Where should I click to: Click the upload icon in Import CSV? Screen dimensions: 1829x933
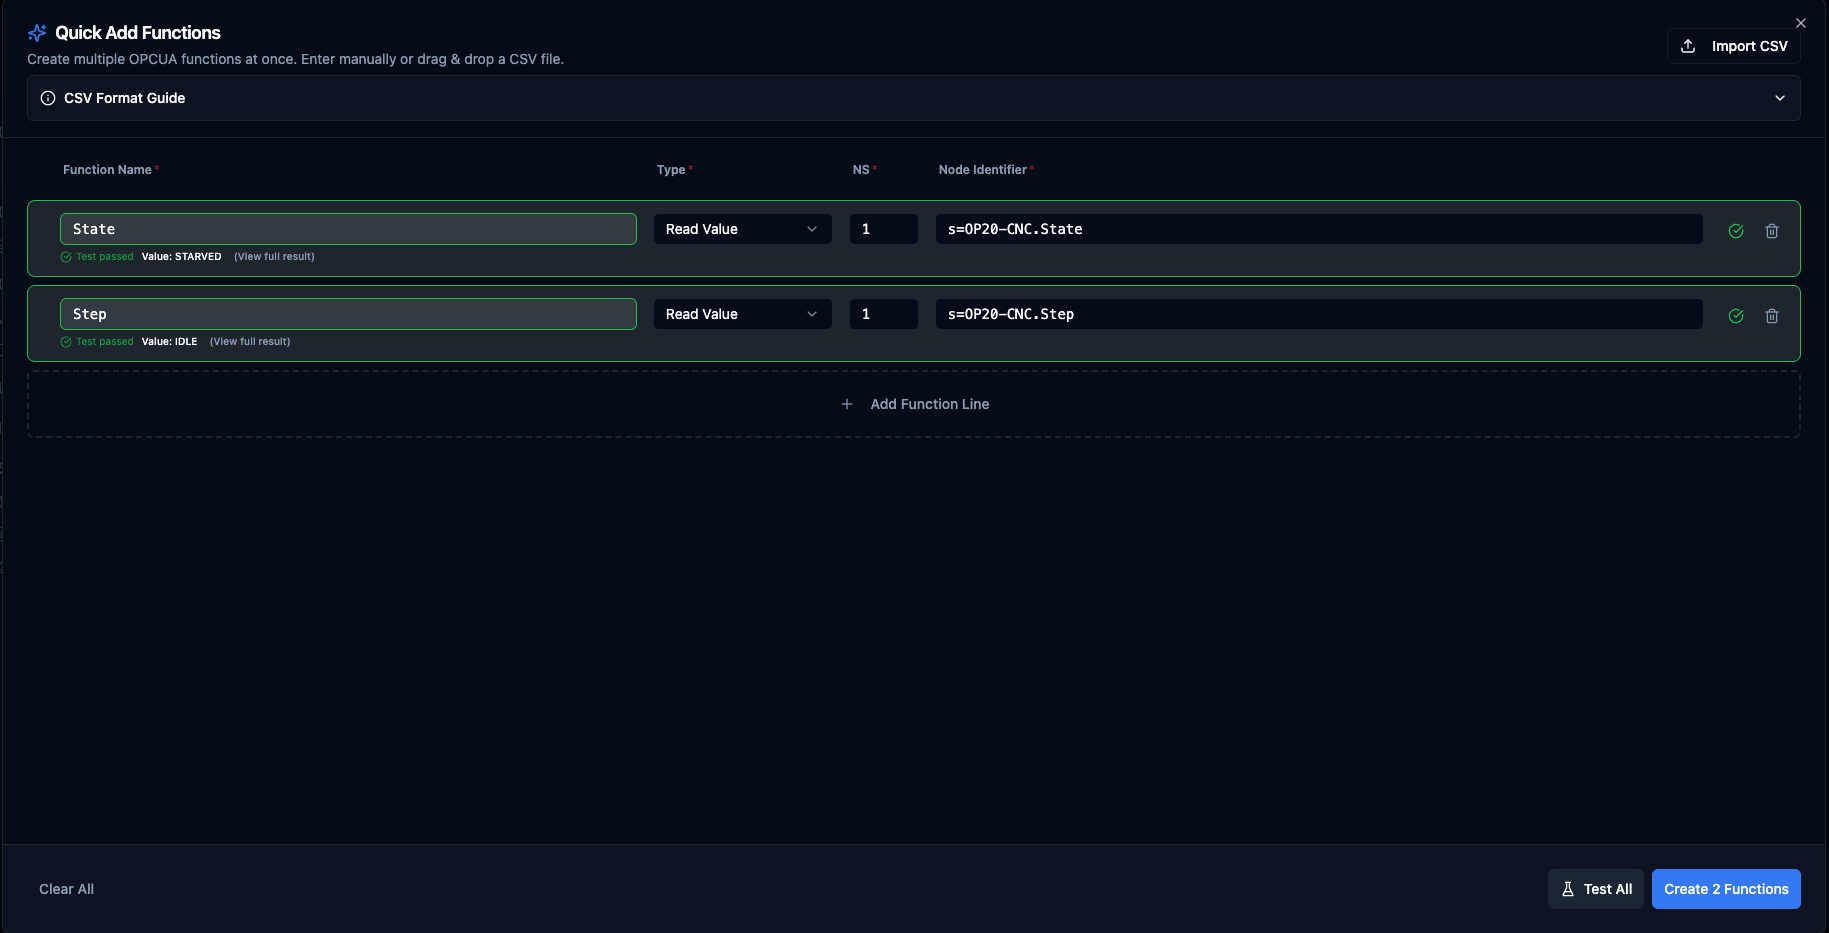pyautogui.click(x=1688, y=46)
